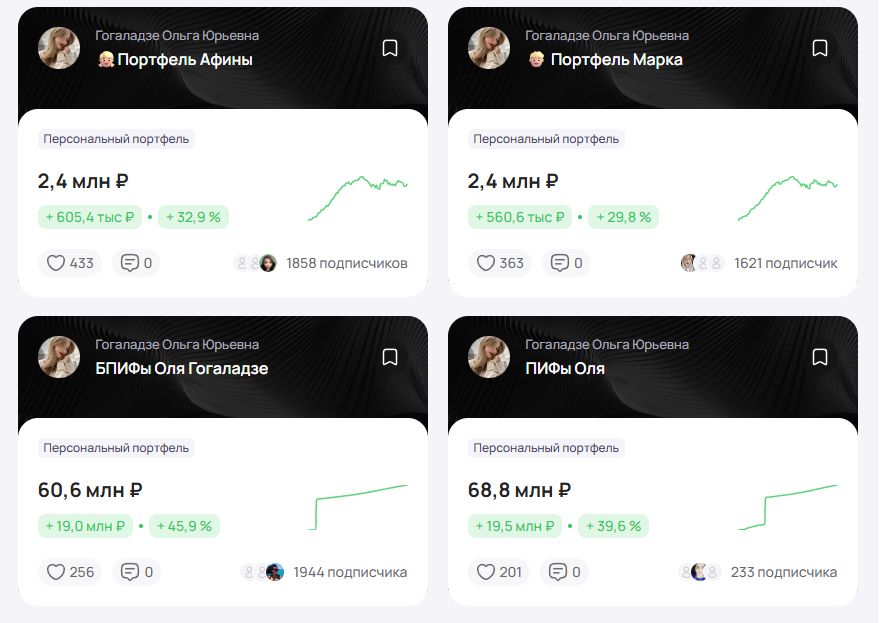Like the Портфель Марка portfolio, 363 likes
The height and width of the screenshot is (623, 883).
tap(499, 263)
